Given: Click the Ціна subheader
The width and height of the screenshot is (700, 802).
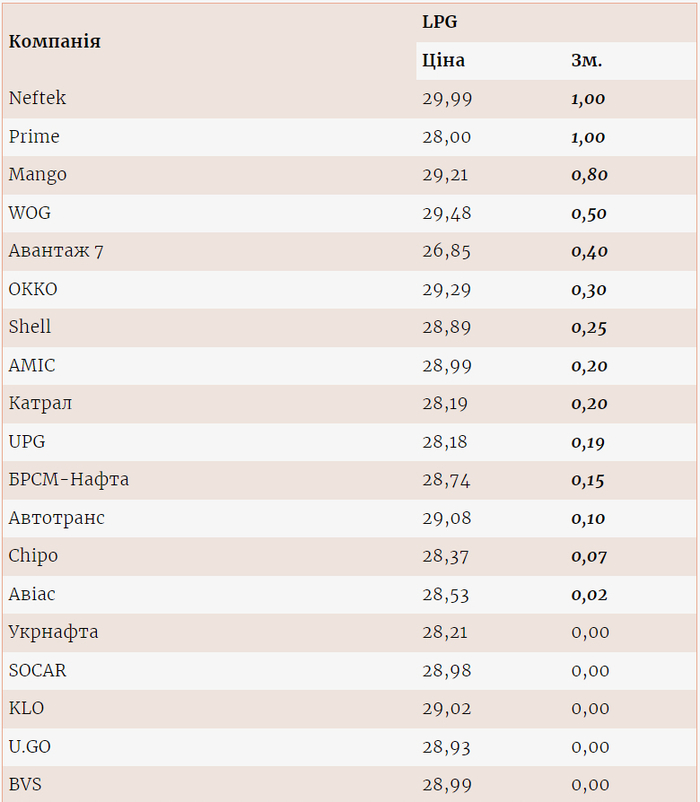Looking at the screenshot, I should (x=443, y=61).
